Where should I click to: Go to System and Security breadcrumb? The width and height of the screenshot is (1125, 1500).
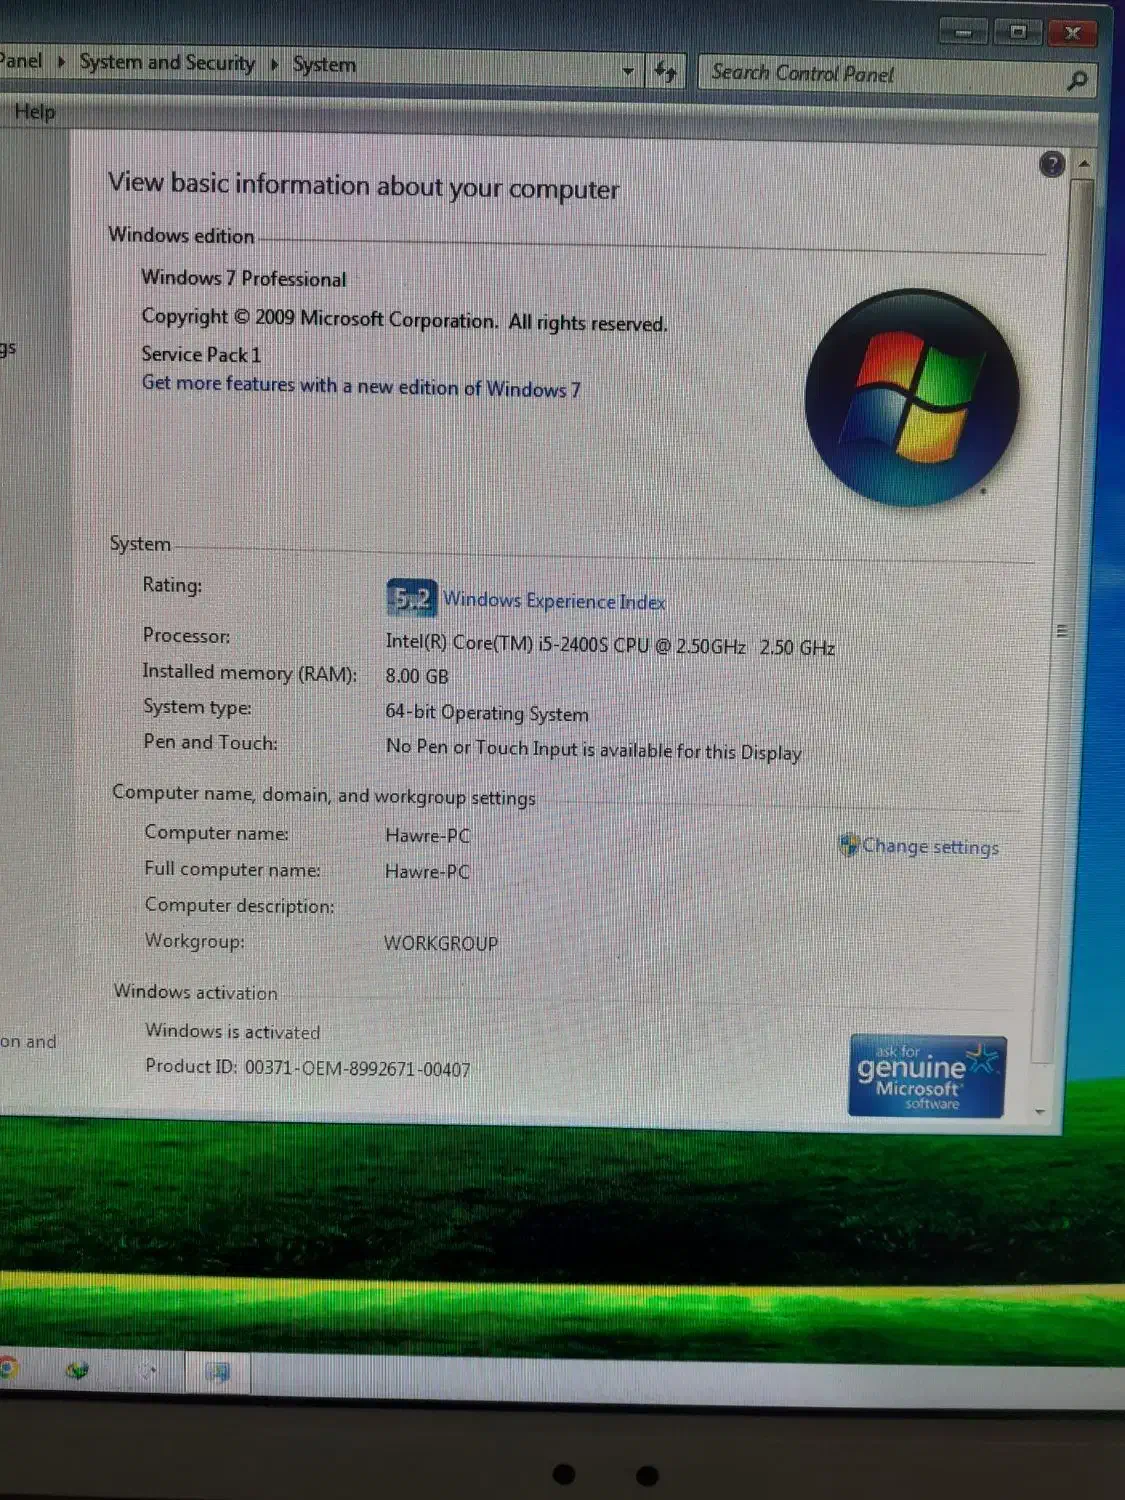click(x=167, y=62)
